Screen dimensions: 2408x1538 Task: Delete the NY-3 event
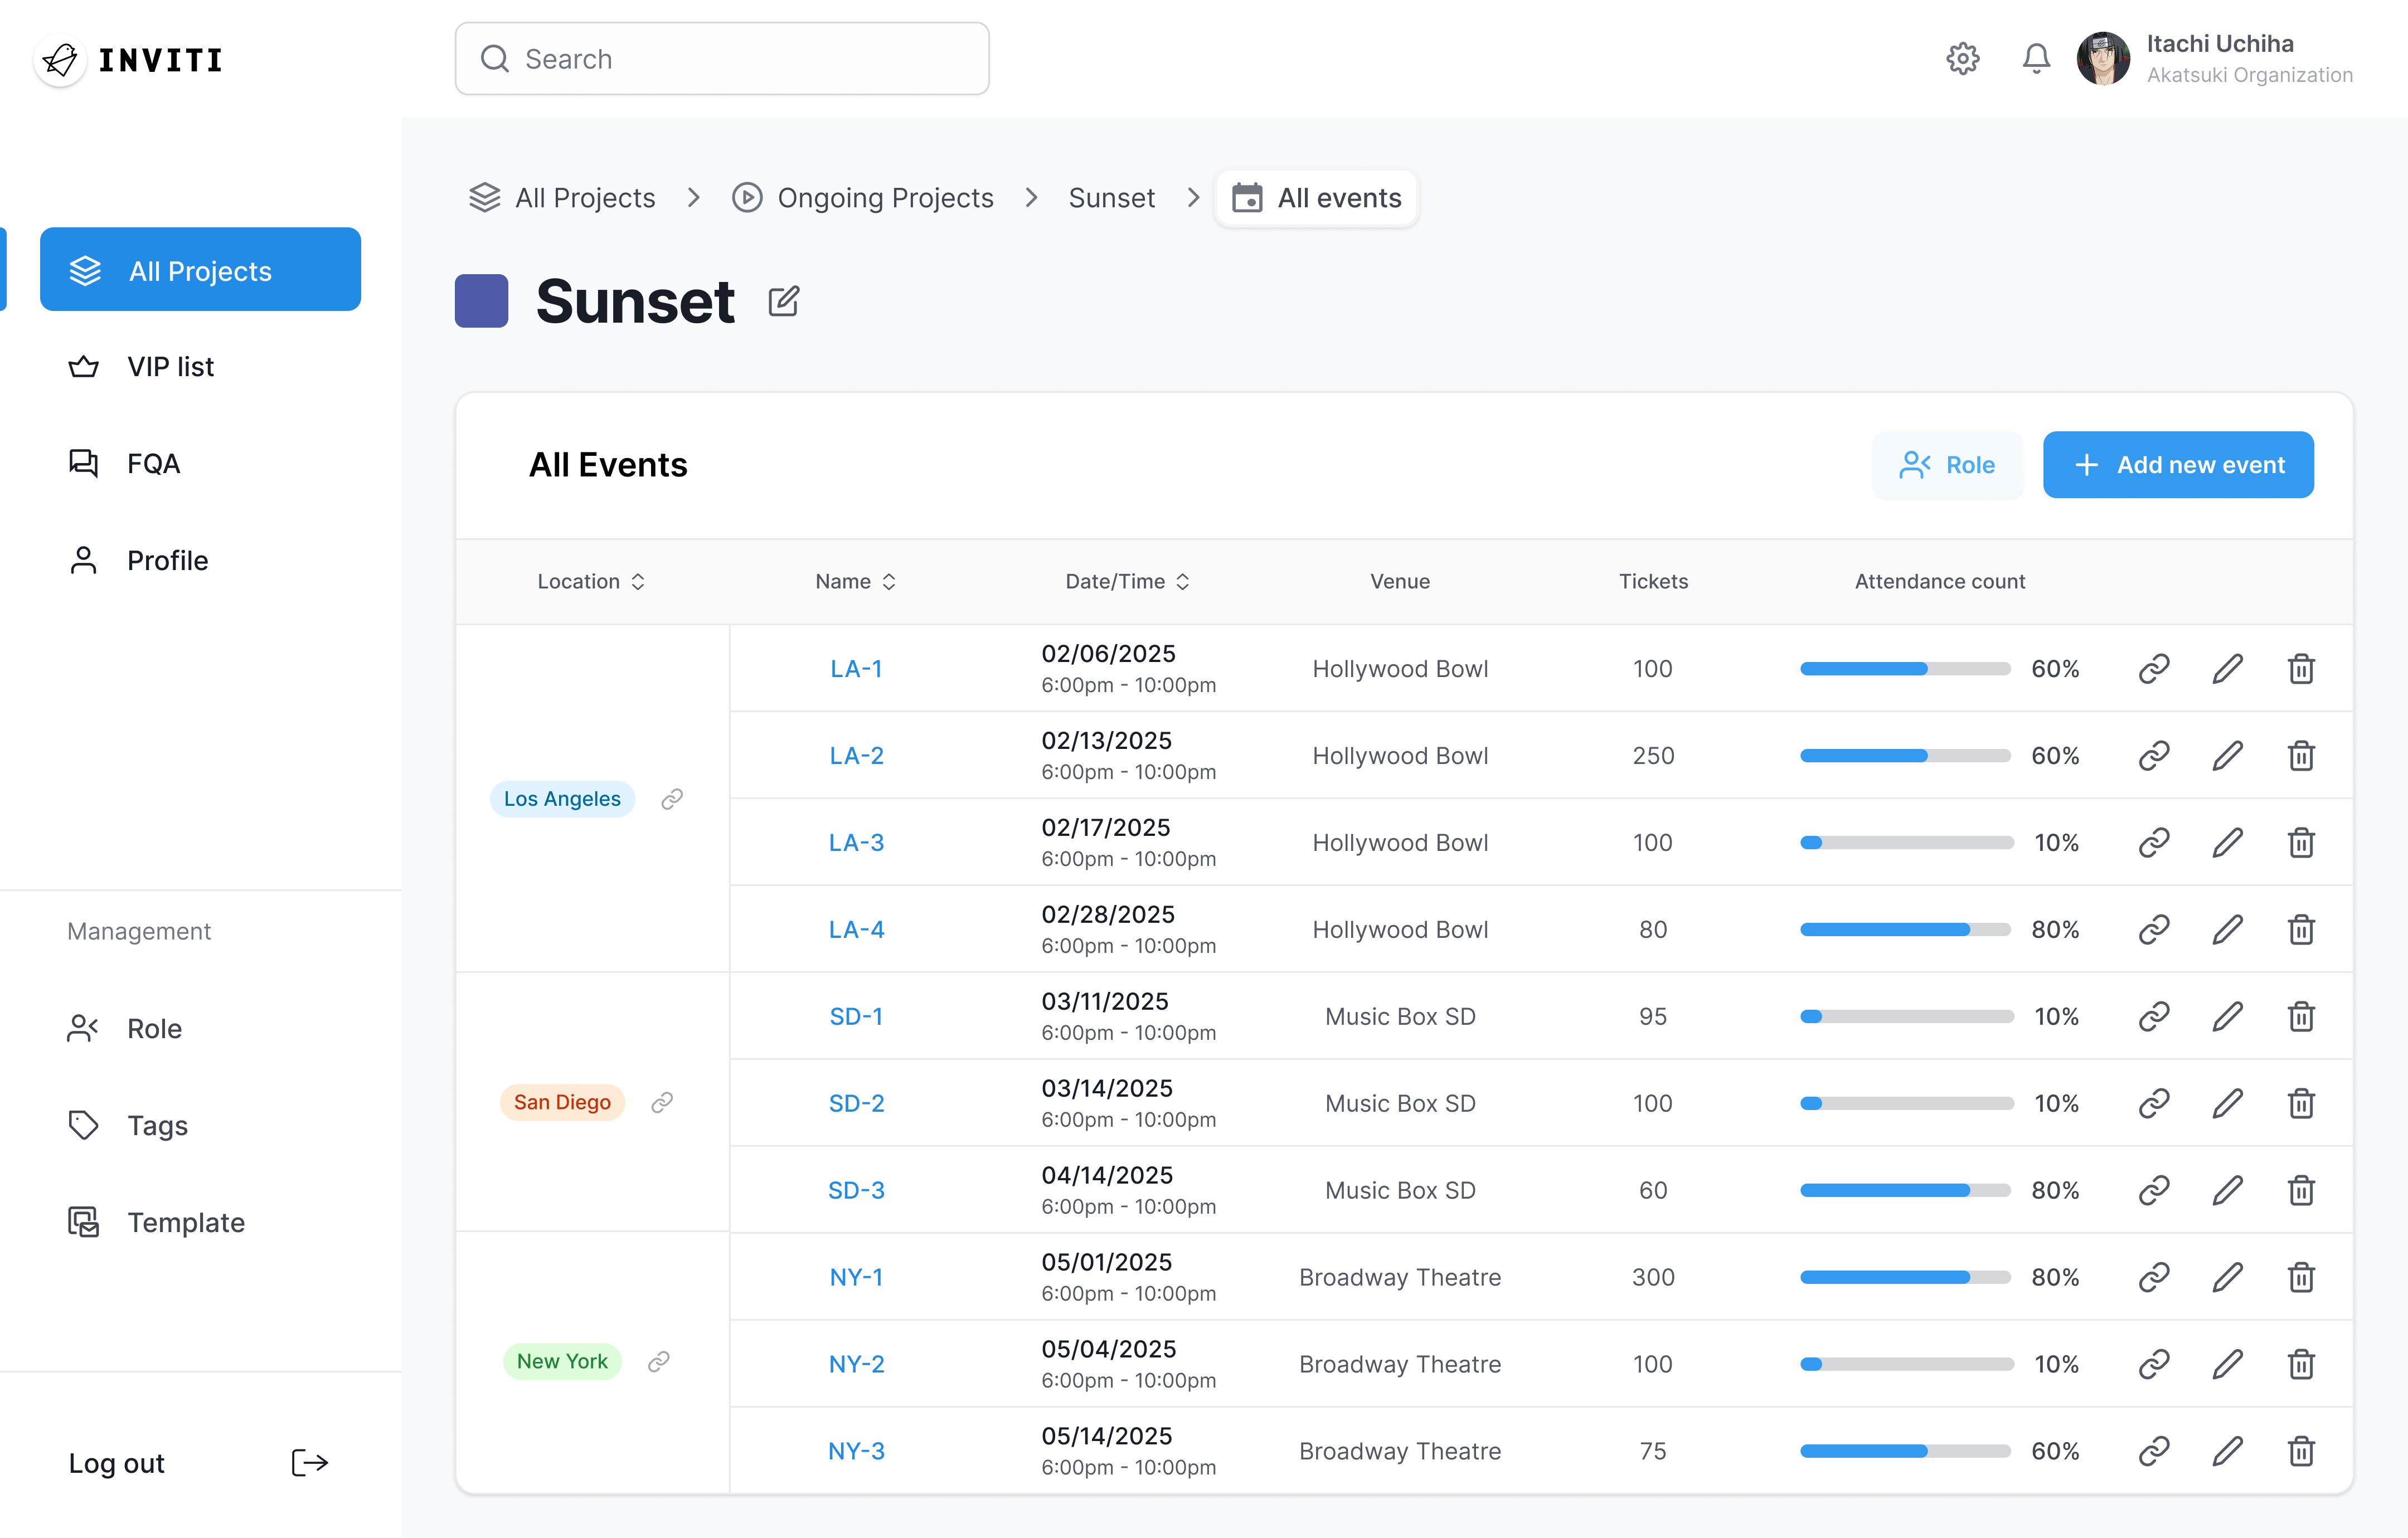[x=2301, y=1451]
